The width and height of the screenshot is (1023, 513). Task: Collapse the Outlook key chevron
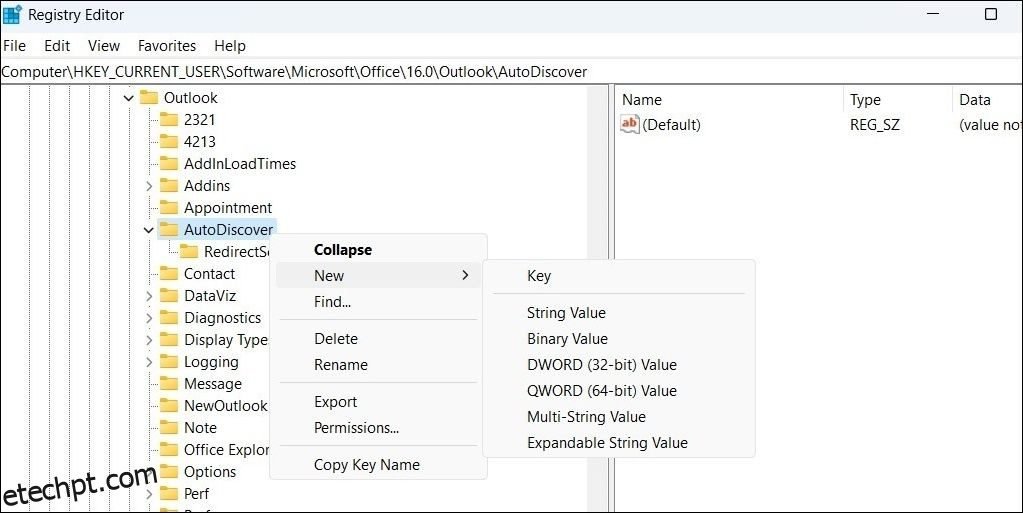tap(129, 98)
